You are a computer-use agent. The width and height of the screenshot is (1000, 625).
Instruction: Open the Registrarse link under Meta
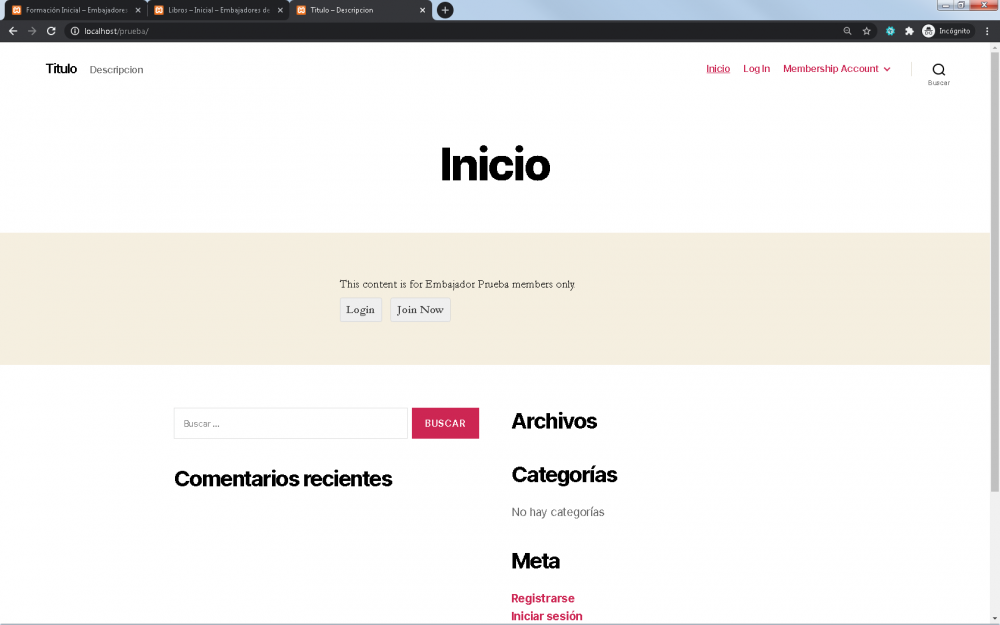(x=543, y=598)
